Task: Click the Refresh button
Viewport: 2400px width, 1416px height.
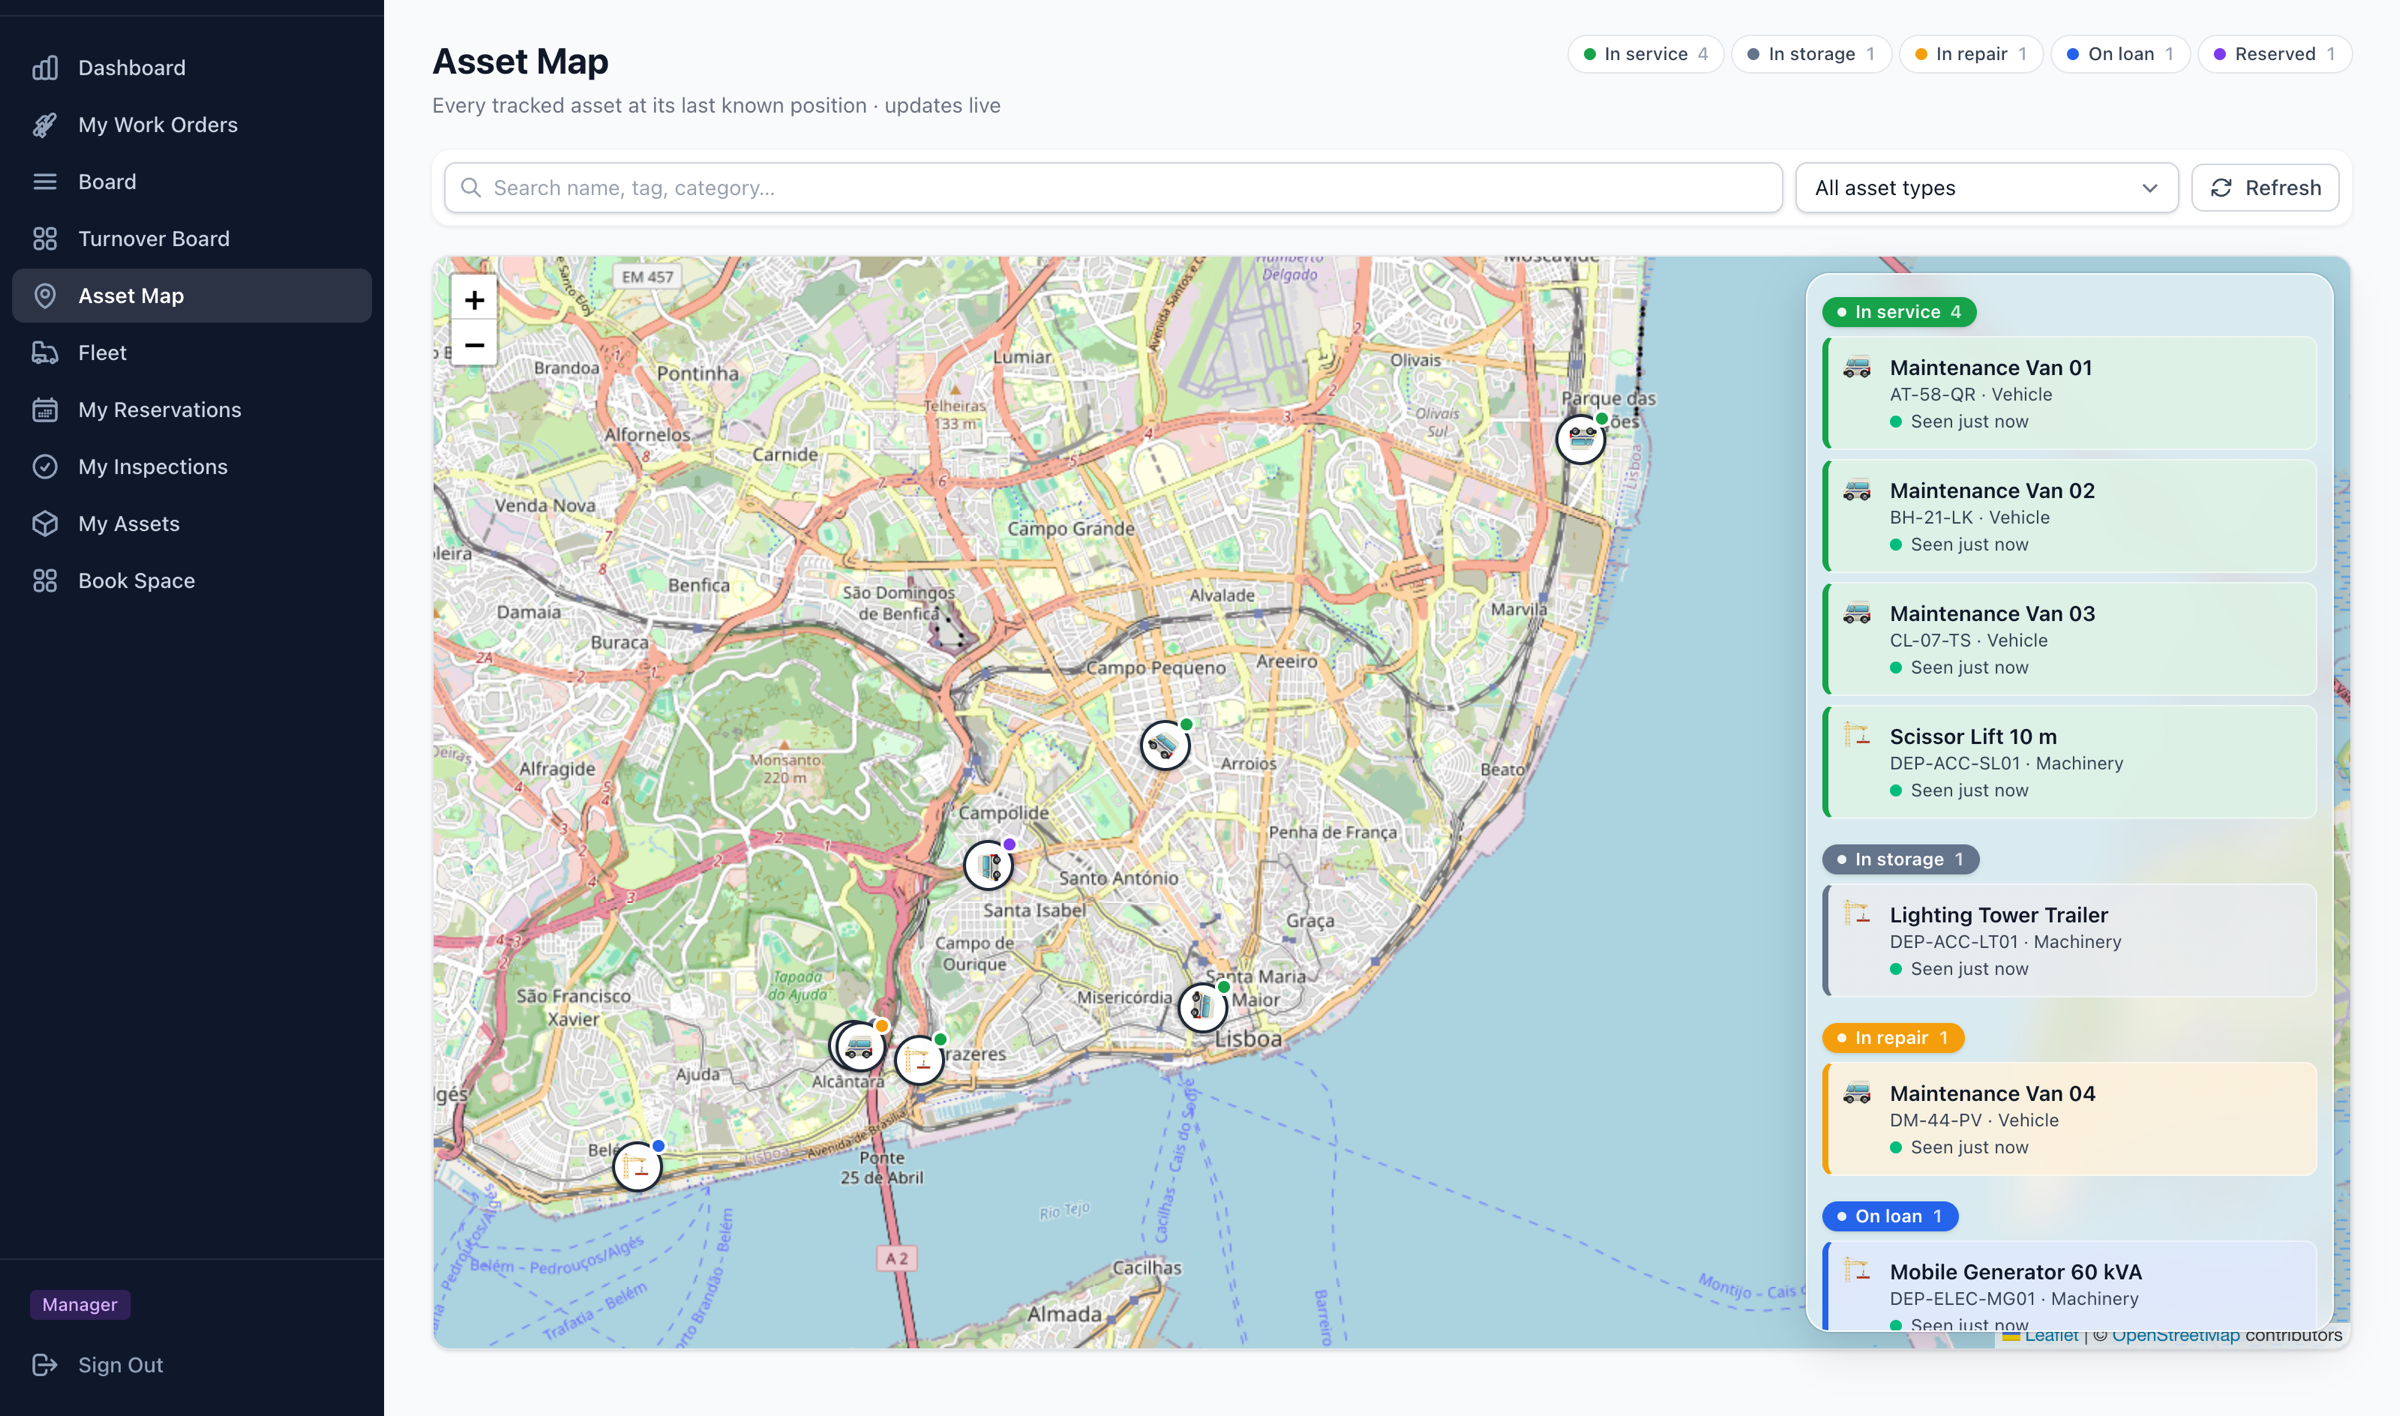Action: tap(2265, 188)
